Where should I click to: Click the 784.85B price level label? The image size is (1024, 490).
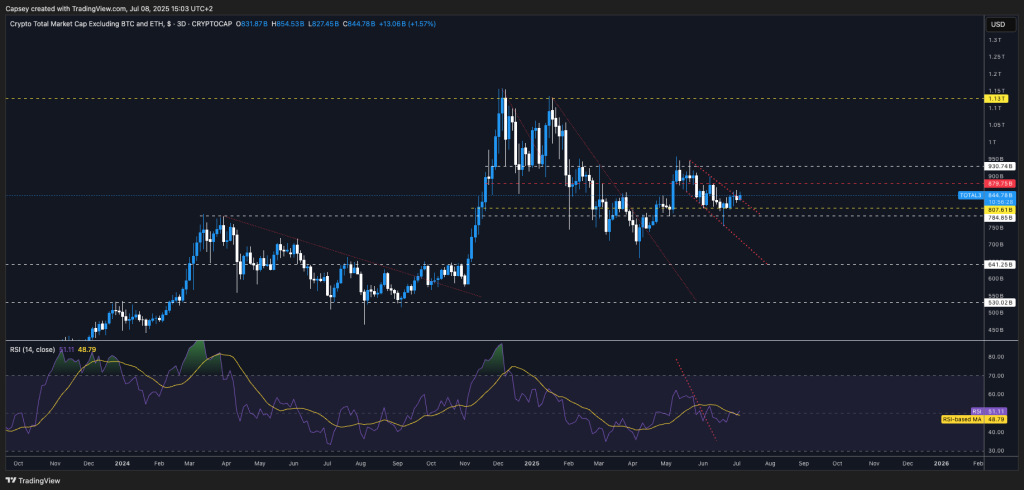coord(1001,216)
